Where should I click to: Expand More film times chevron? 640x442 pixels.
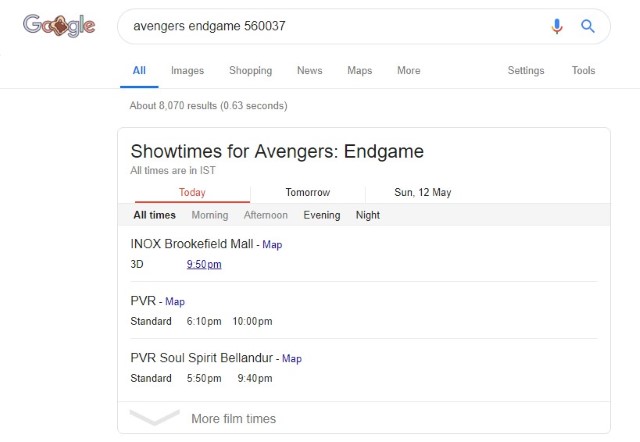pyautogui.click(x=154, y=418)
